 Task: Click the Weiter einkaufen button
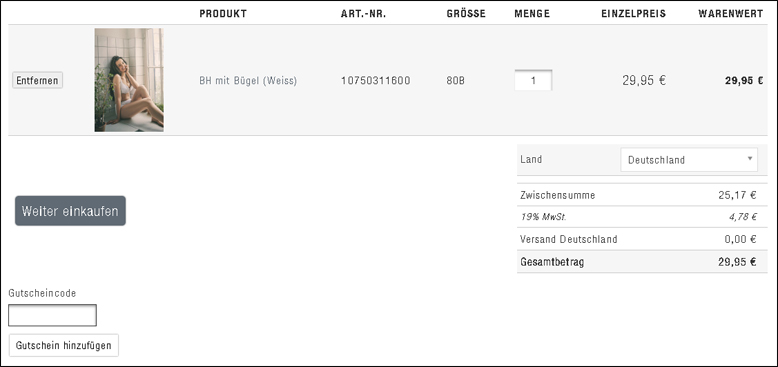pyautogui.click(x=70, y=211)
